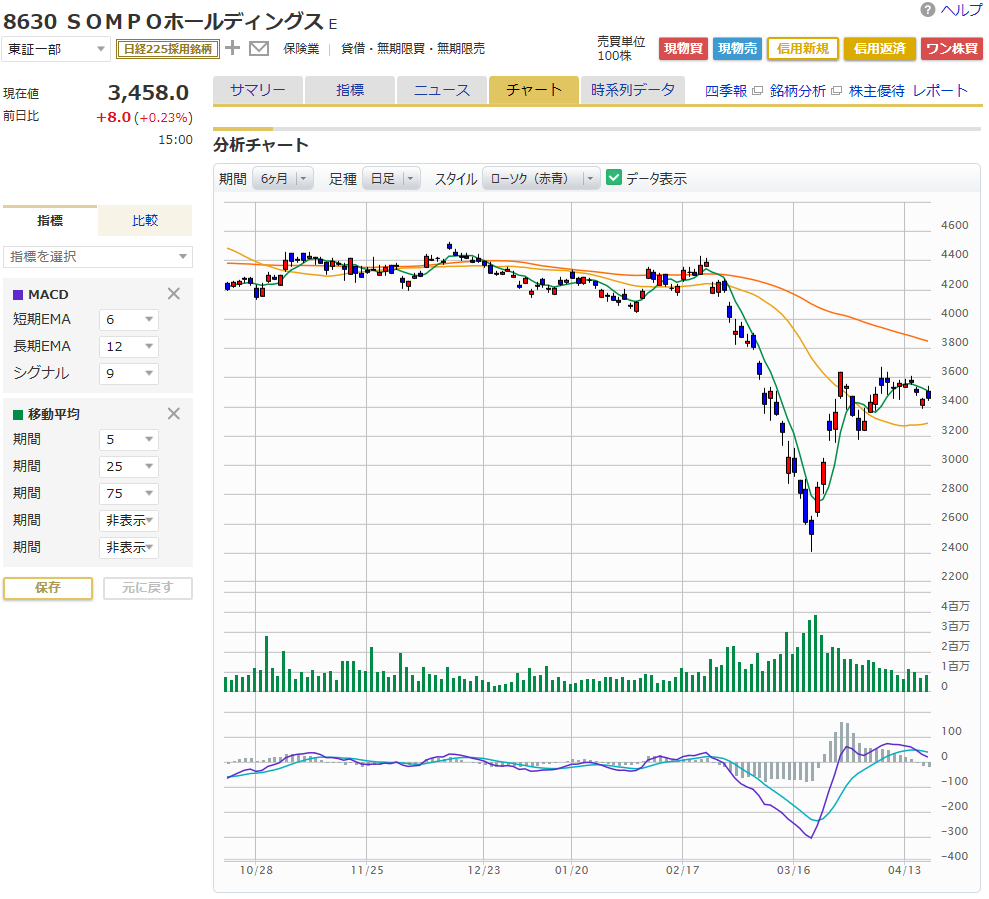Switch to the サマリー tab

(x=258, y=90)
